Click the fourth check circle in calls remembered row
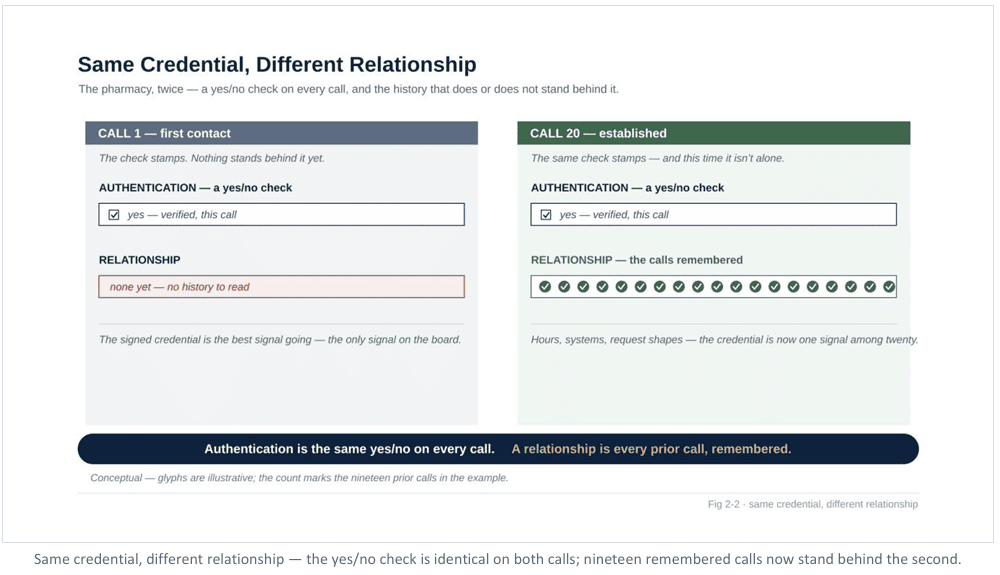The image size is (1000, 575). pos(602,287)
